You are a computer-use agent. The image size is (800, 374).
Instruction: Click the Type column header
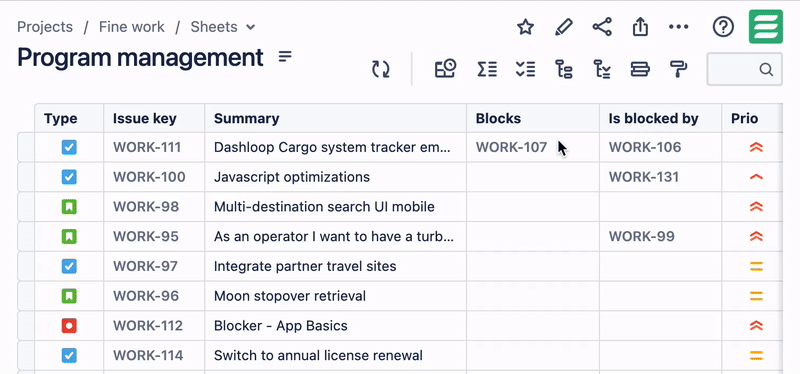pos(69,118)
